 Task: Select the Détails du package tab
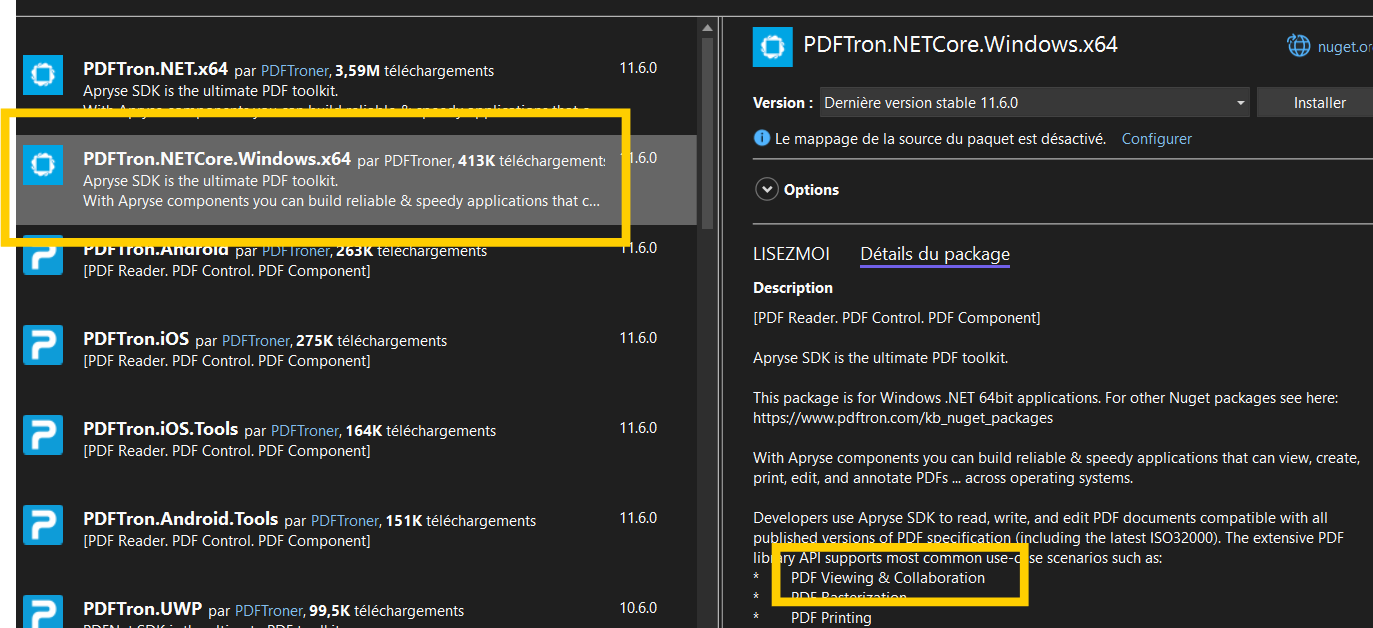(935, 254)
